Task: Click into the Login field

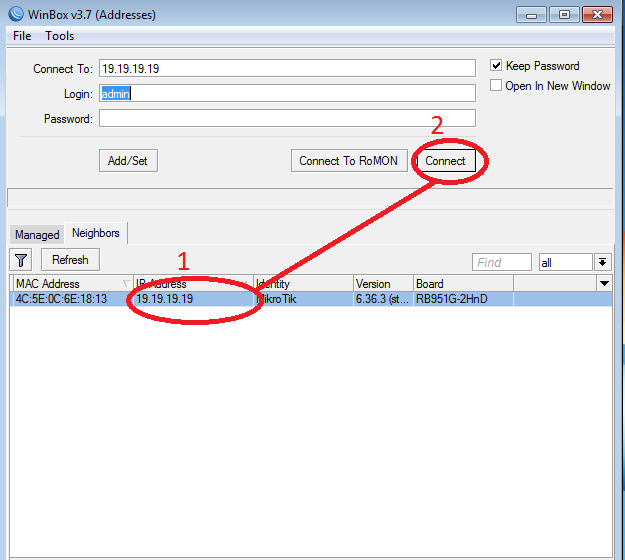Action: click(x=287, y=93)
